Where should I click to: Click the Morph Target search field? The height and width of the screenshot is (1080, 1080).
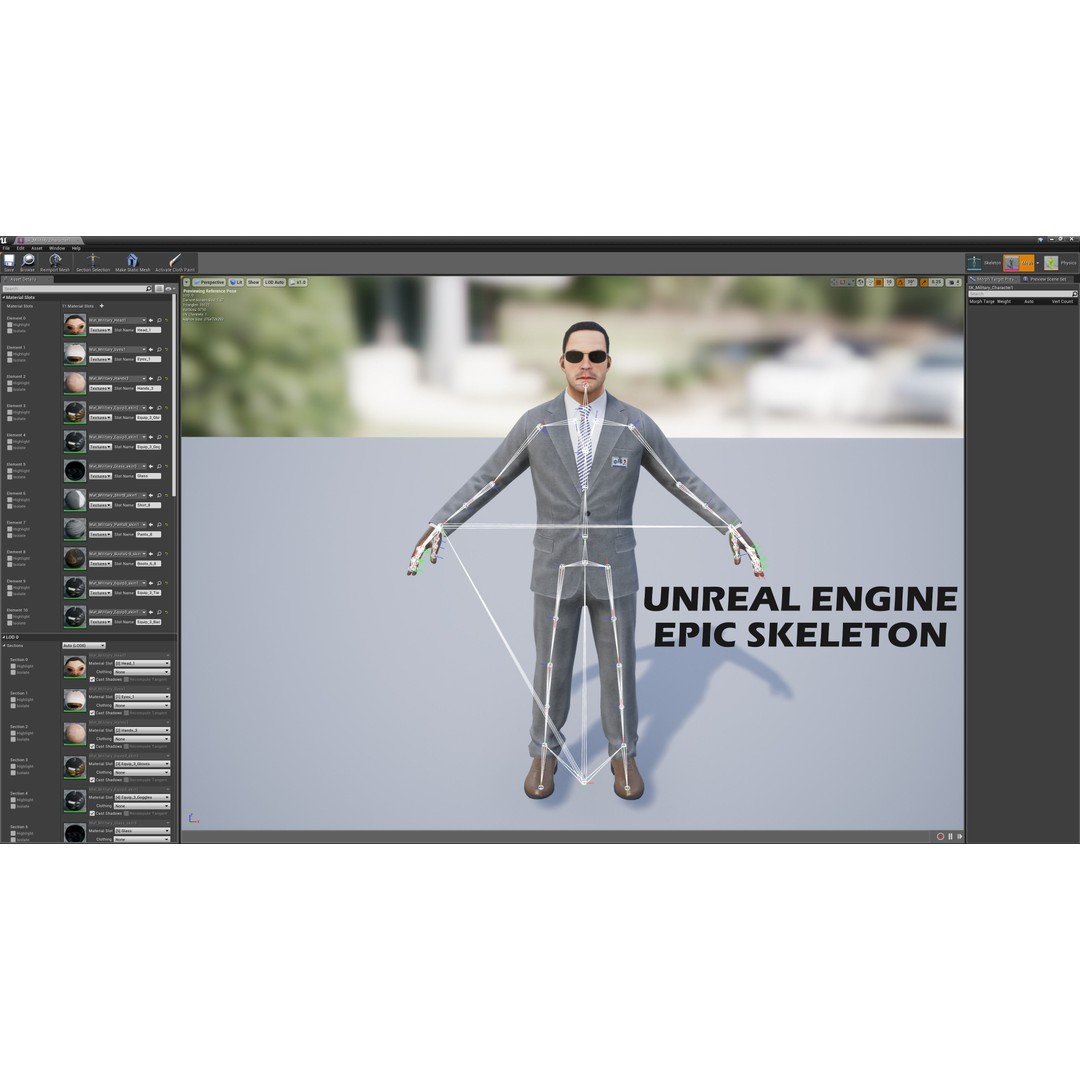click(1022, 294)
